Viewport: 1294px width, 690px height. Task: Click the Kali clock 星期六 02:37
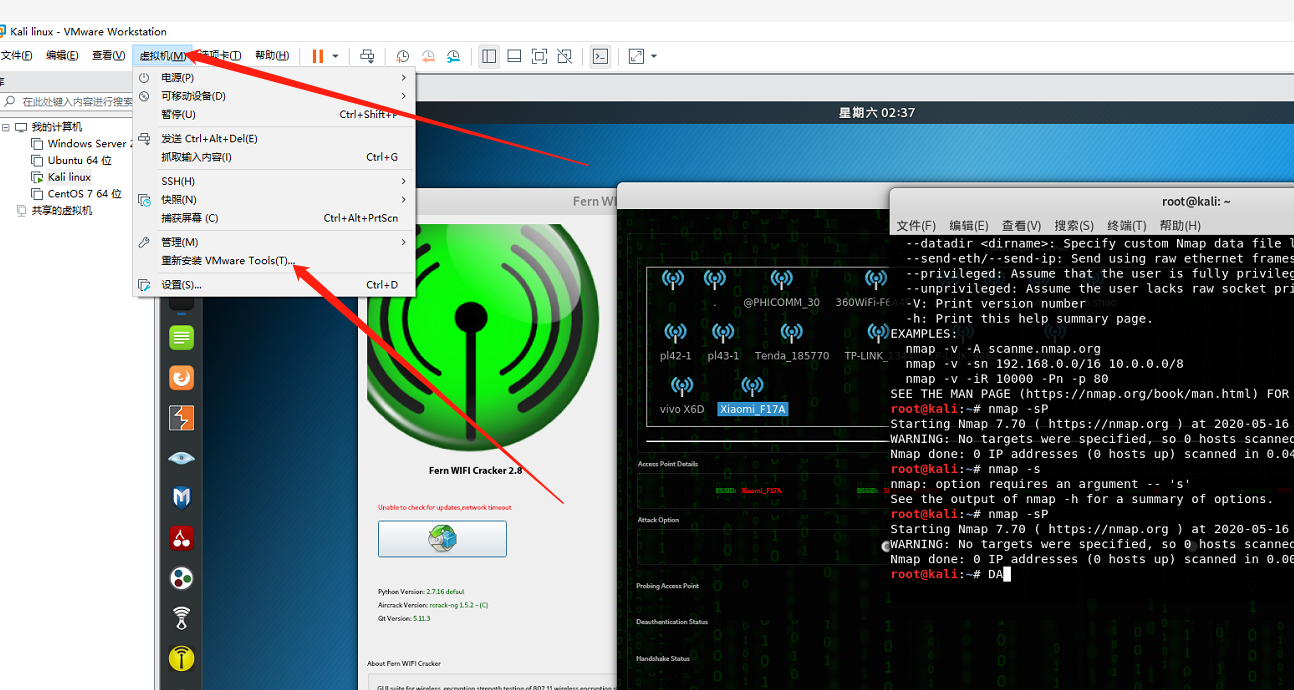877,113
